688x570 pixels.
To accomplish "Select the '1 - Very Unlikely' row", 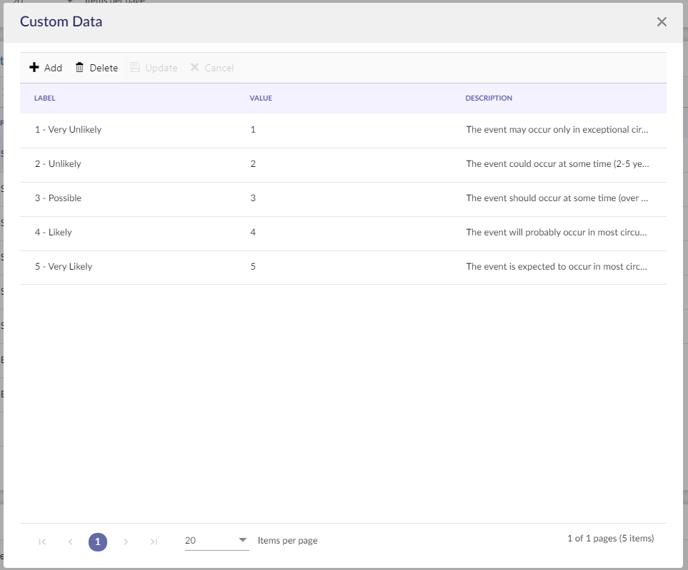I will [68, 130].
